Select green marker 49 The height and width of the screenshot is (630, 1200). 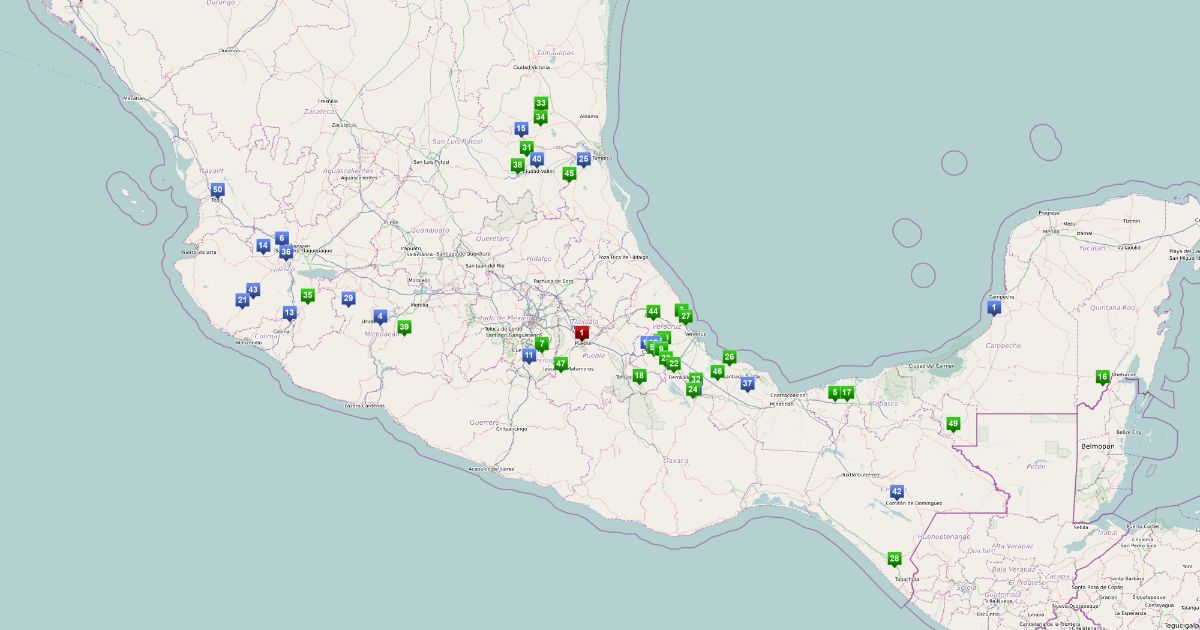tap(953, 424)
